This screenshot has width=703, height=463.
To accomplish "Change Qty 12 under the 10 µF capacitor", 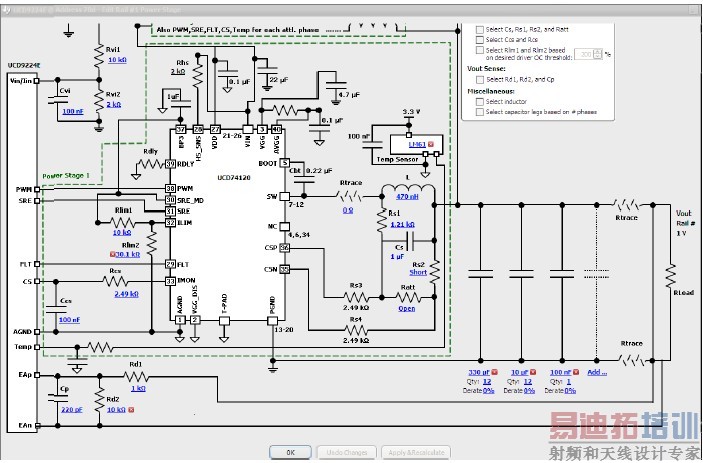I will 528,381.
